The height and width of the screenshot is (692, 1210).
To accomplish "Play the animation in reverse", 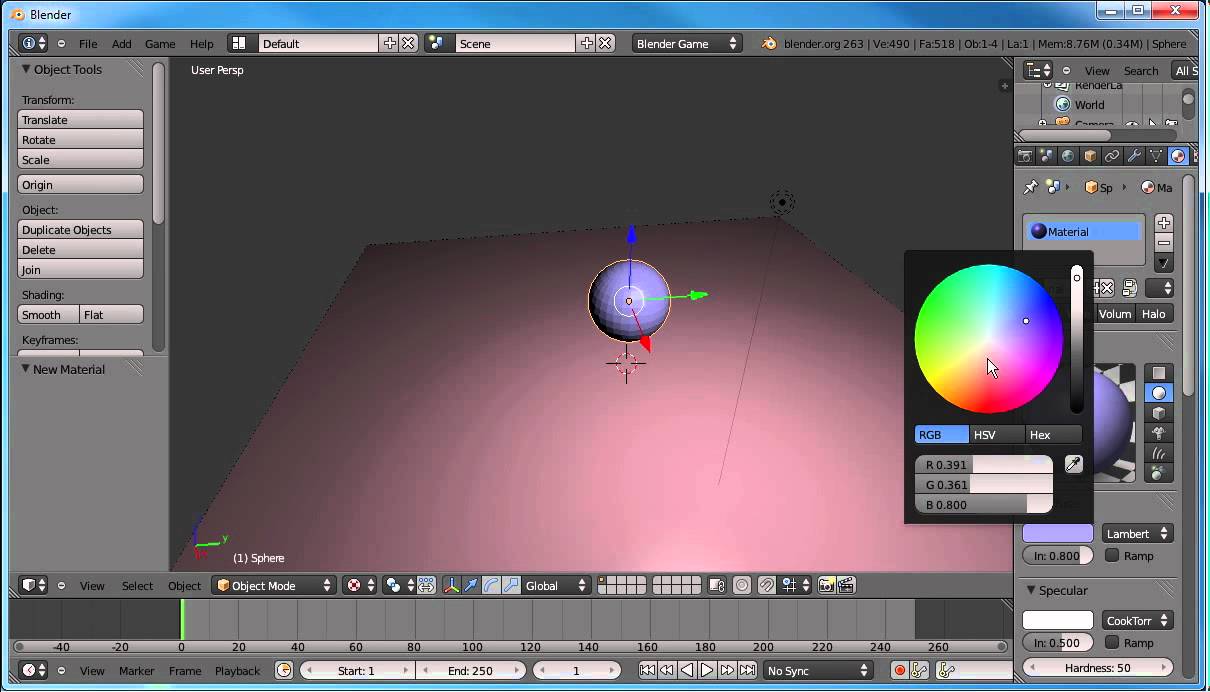I will pyautogui.click(x=687, y=670).
